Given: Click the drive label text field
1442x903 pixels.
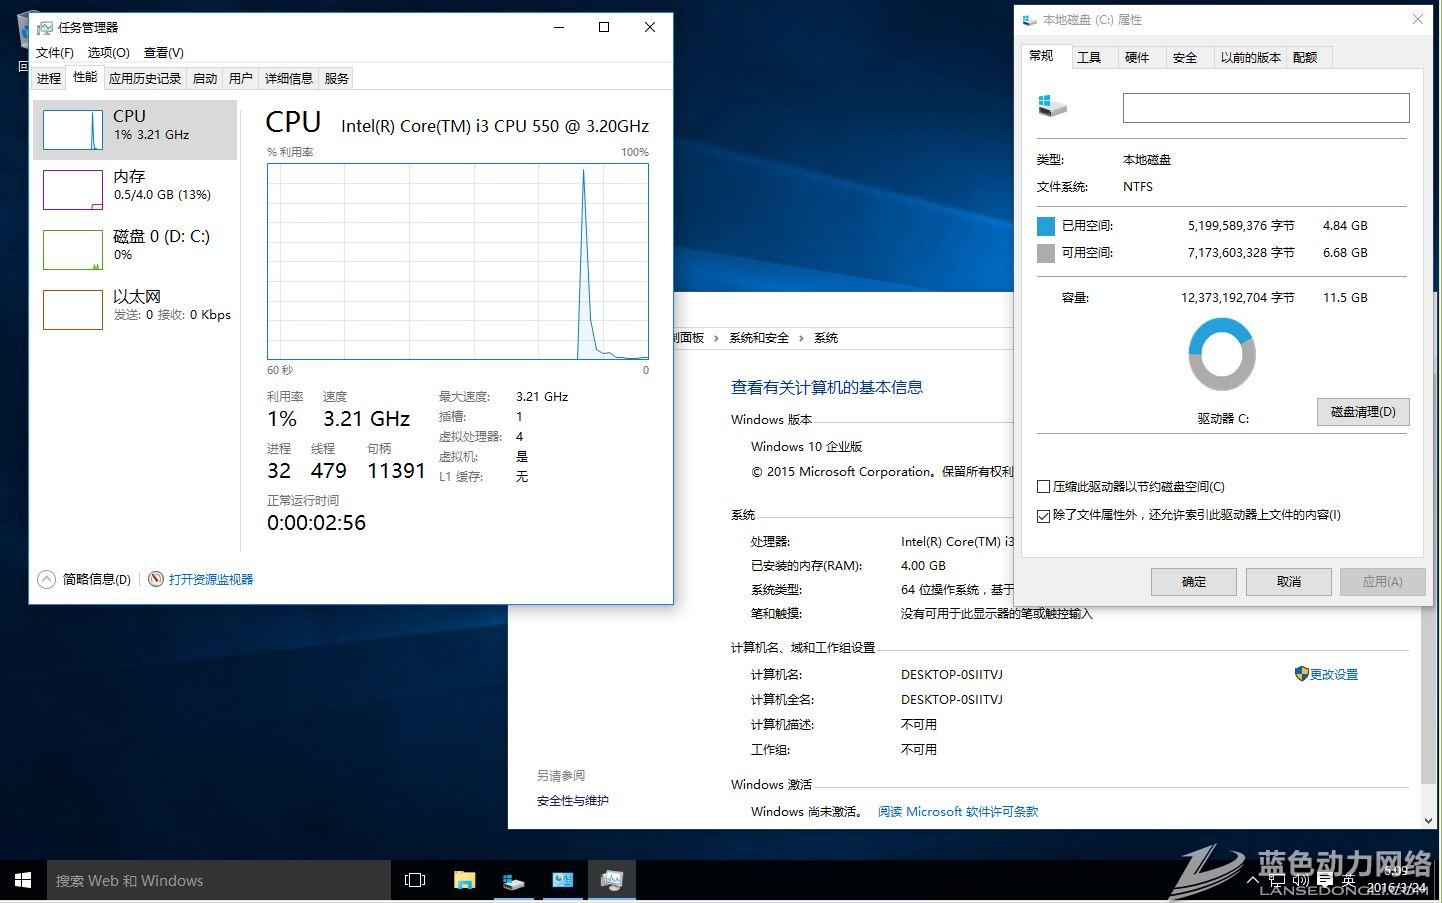Looking at the screenshot, I should click(1265, 108).
